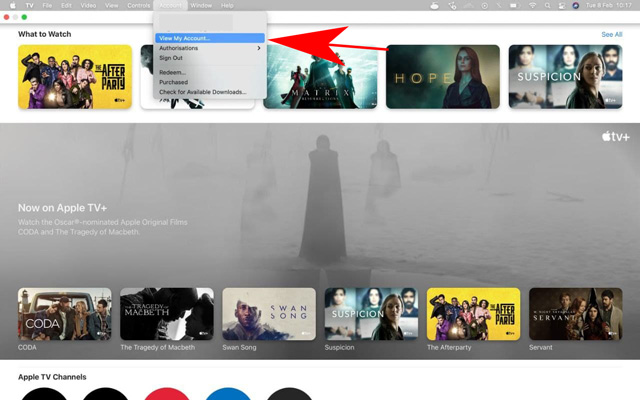This screenshot has width=640, height=400.
Task: Open The Afterparty thumbnail in Apple TV+ row
Action: pyautogui.click(x=473, y=314)
